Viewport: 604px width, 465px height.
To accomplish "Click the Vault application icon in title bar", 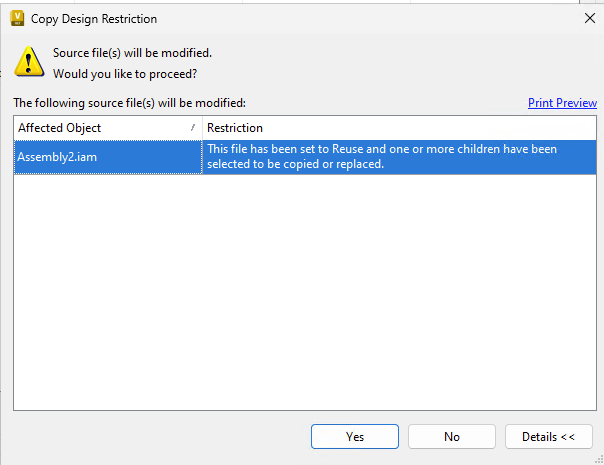I will 17,18.
